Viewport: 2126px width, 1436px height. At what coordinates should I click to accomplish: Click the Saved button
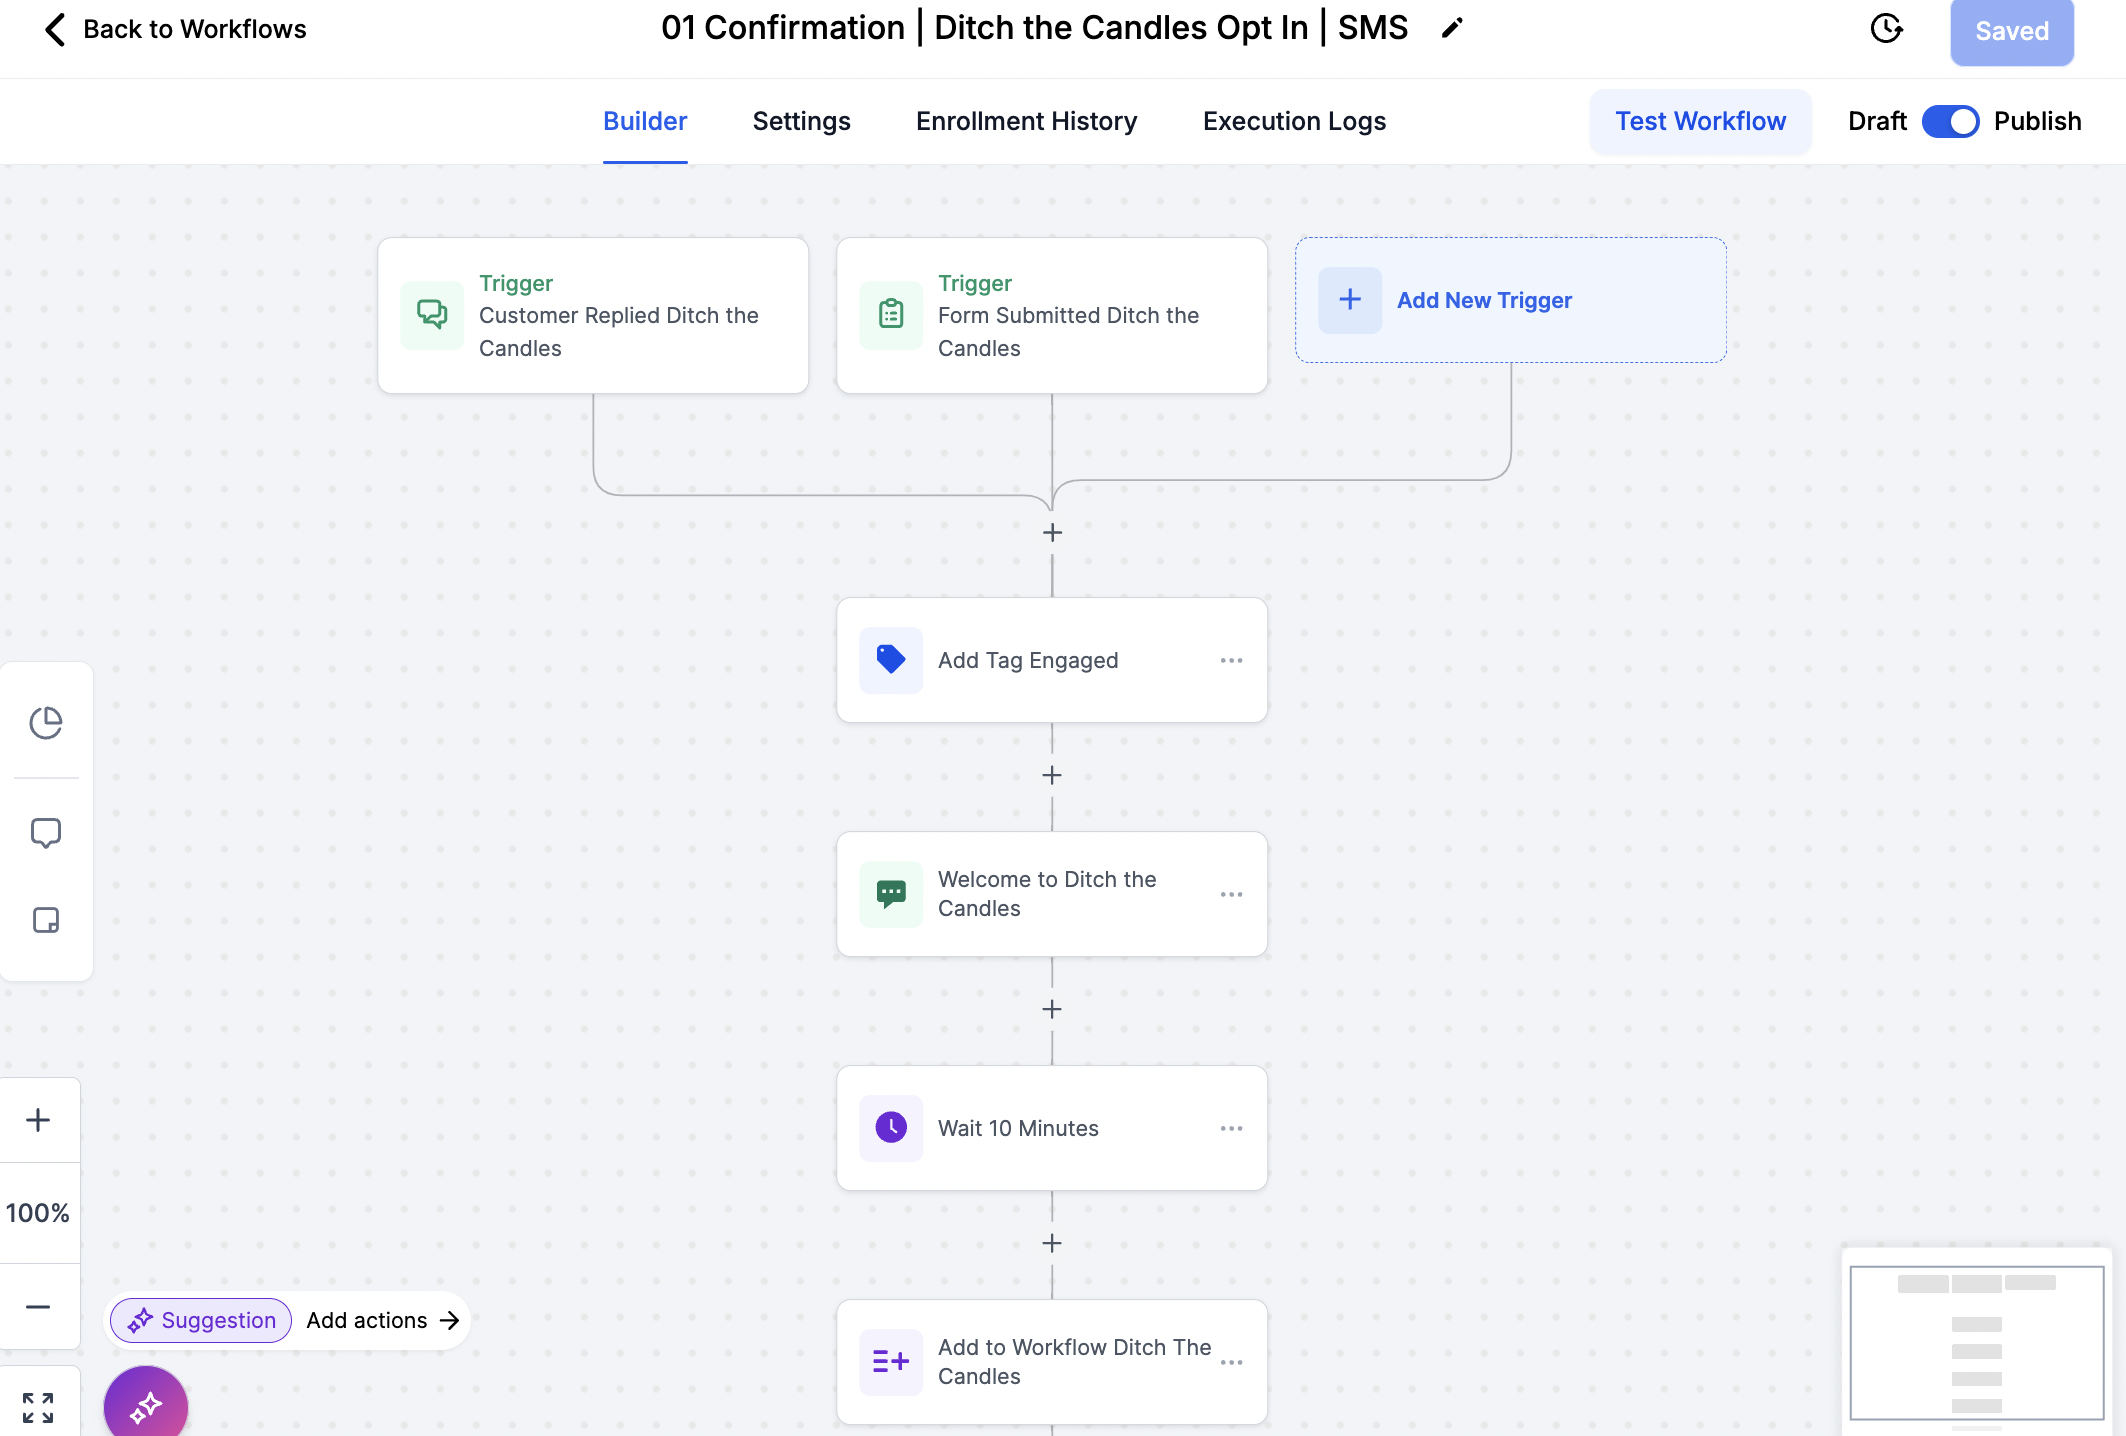click(2012, 31)
